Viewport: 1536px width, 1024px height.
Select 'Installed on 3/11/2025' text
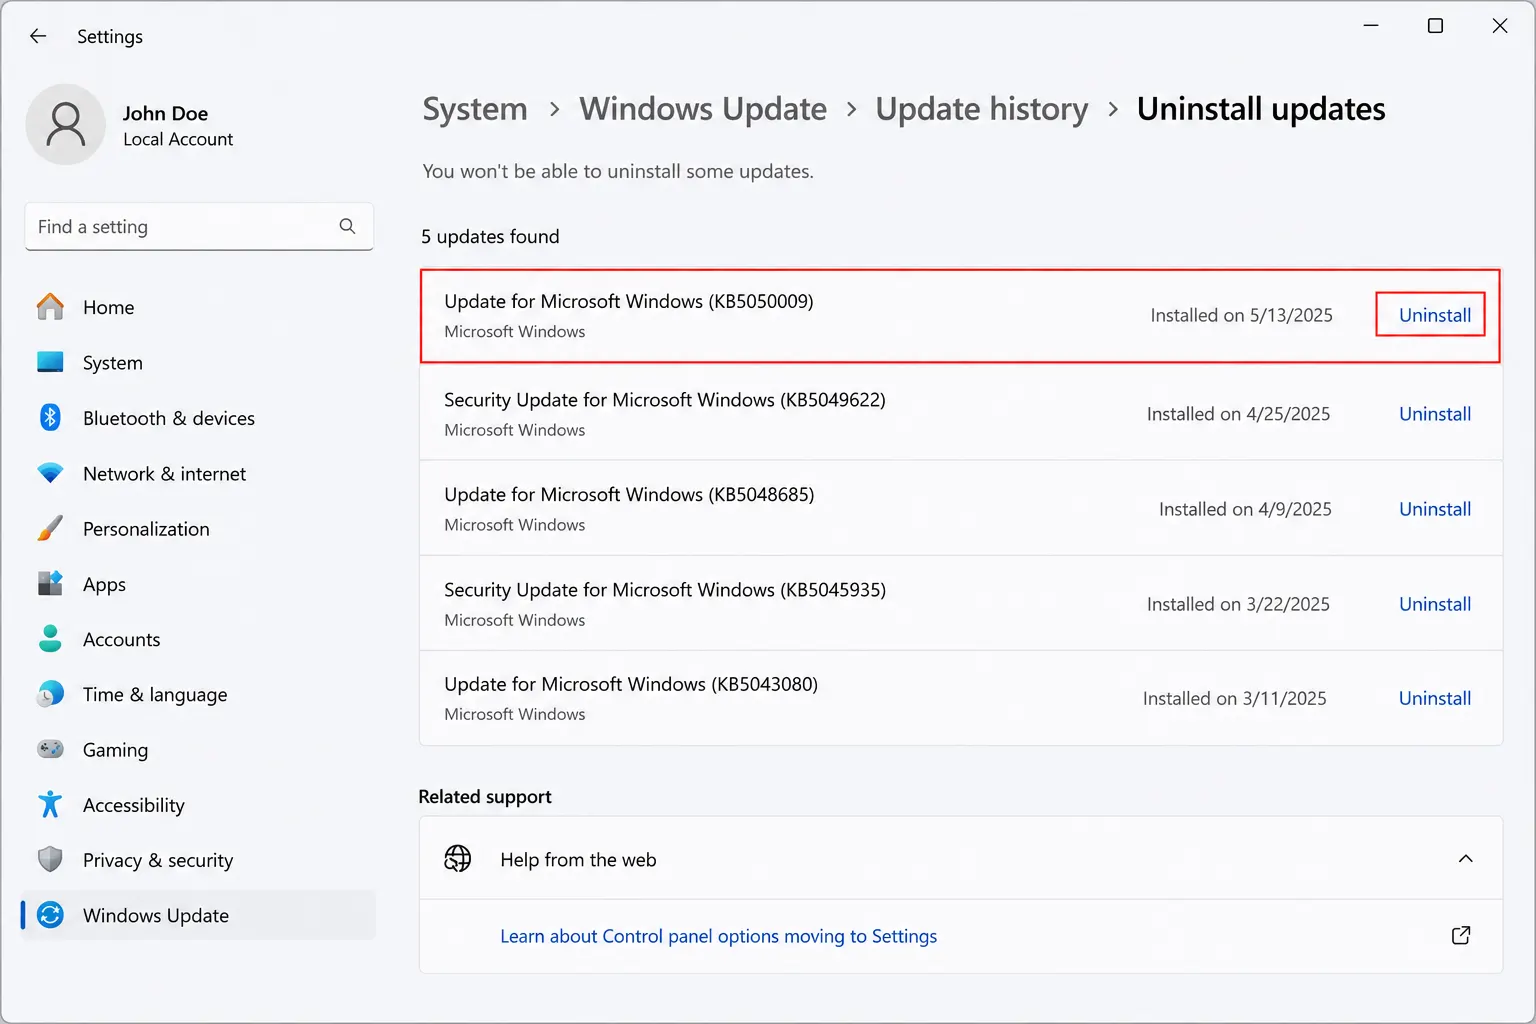(x=1234, y=698)
